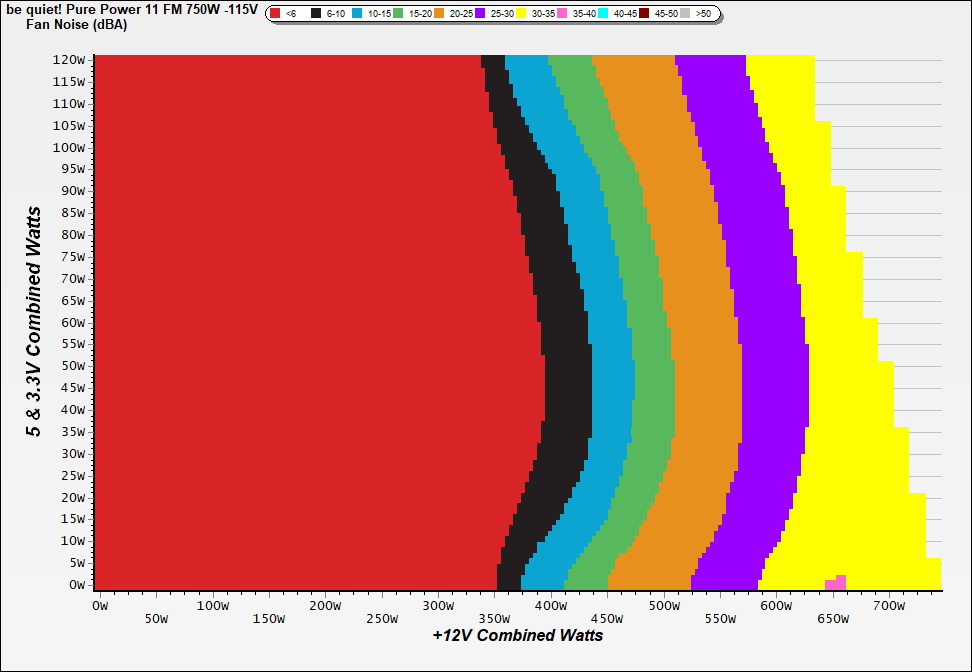Click the purple 25-30 legend swatch
Screen dimensions: 972x672
pyautogui.click(x=480, y=14)
